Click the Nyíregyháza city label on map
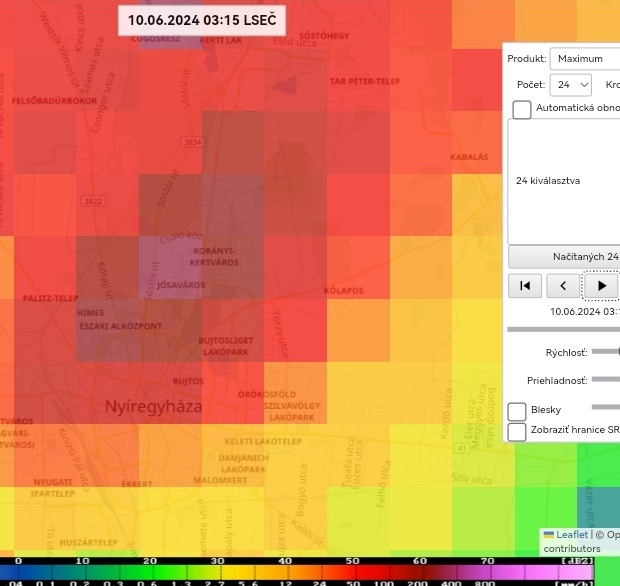620x586 pixels. point(153,407)
